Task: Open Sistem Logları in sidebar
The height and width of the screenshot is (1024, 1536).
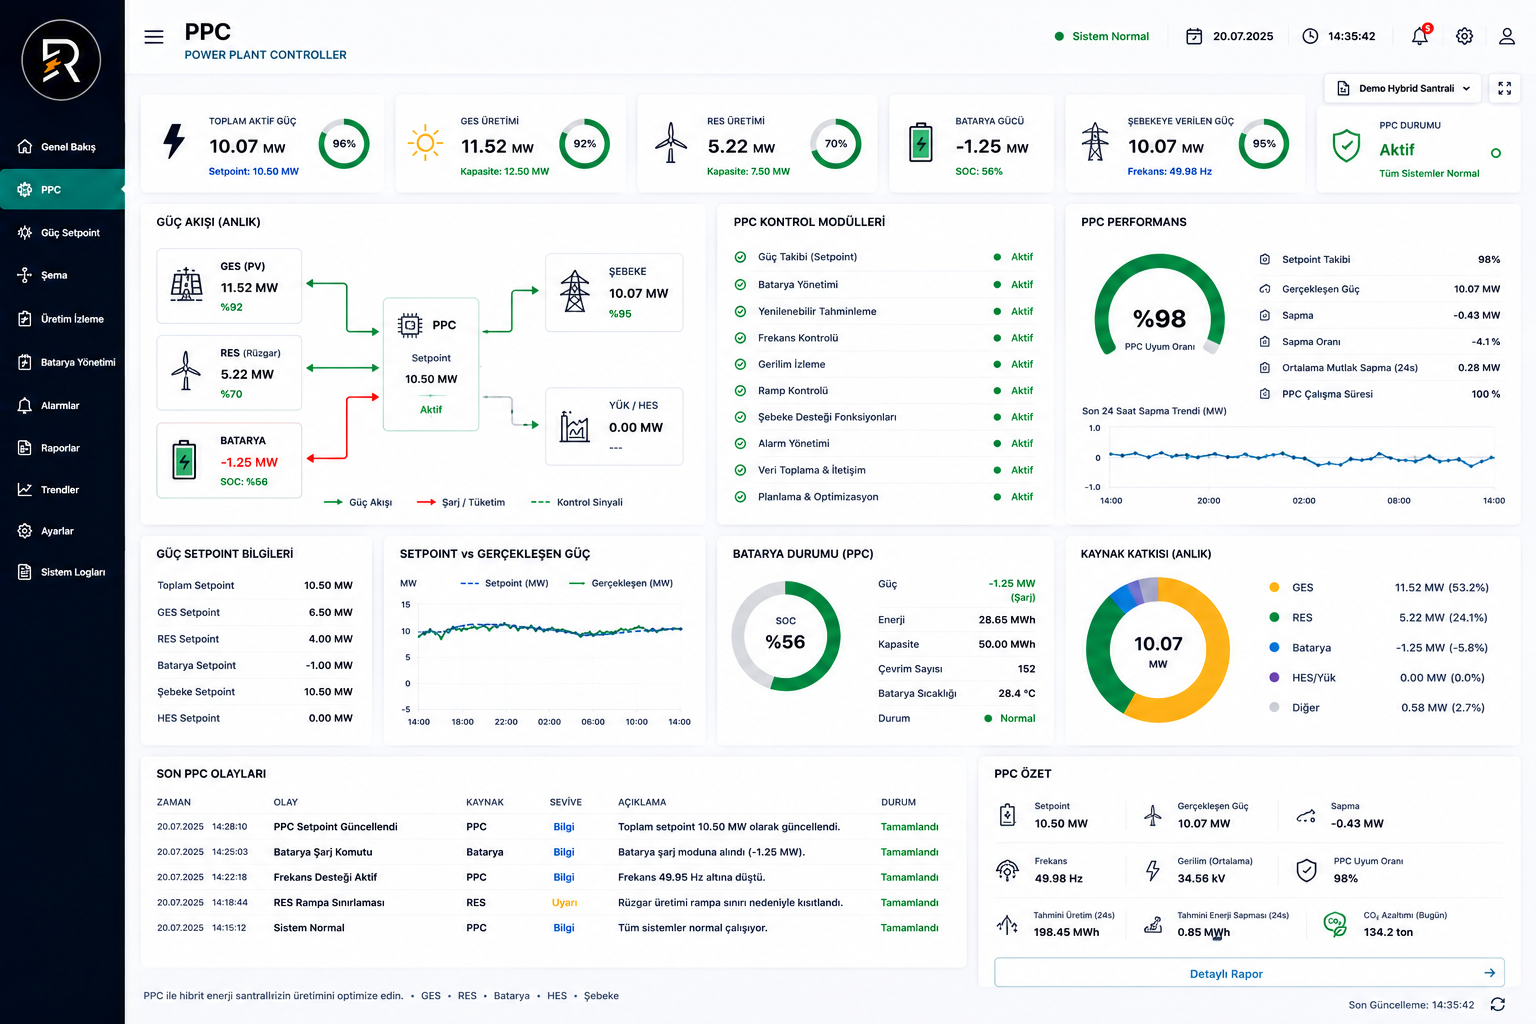Action: click(x=62, y=572)
